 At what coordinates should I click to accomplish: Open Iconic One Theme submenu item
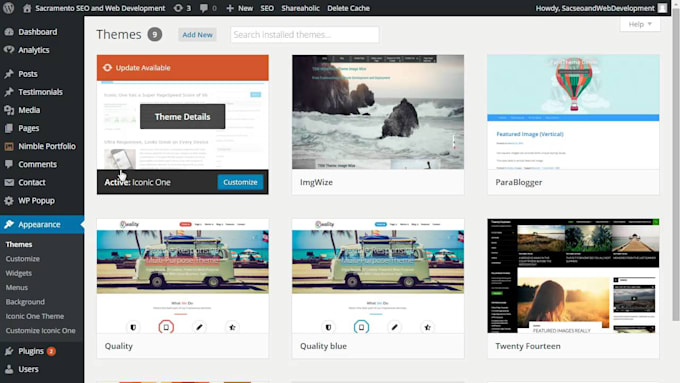point(35,316)
